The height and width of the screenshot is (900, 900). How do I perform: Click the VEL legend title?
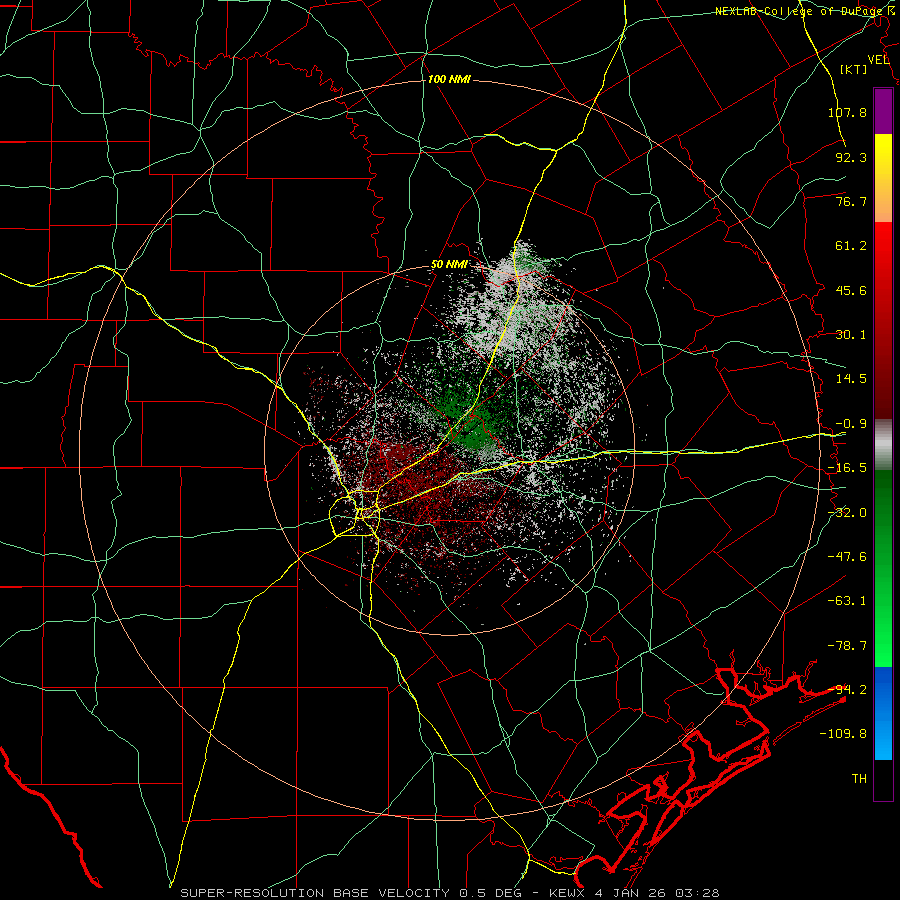[878, 60]
